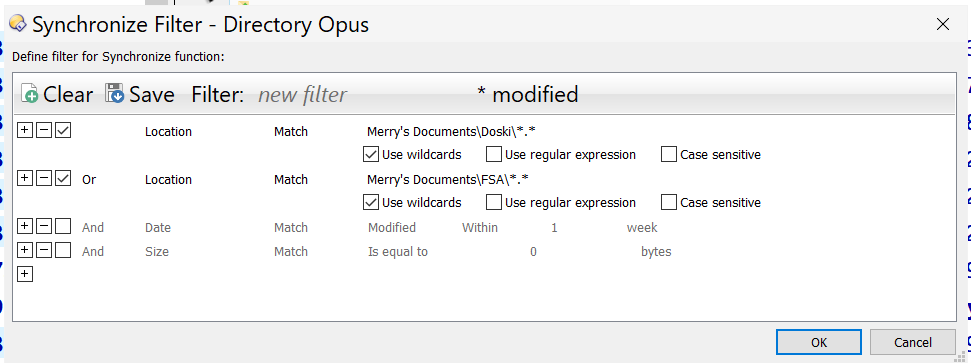Screen dimensions: 971x363
Task: Toggle Case sensitive for Doski location
Action: tap(669, 154)
